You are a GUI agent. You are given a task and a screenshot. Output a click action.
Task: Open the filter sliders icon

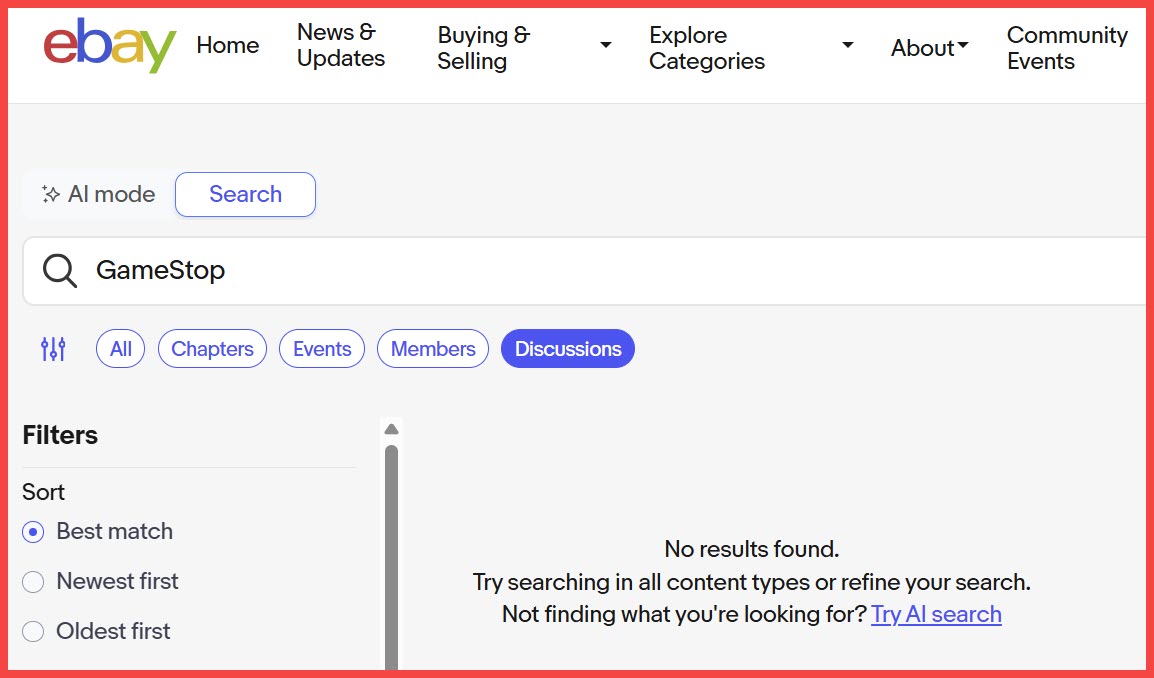point(54,349)
